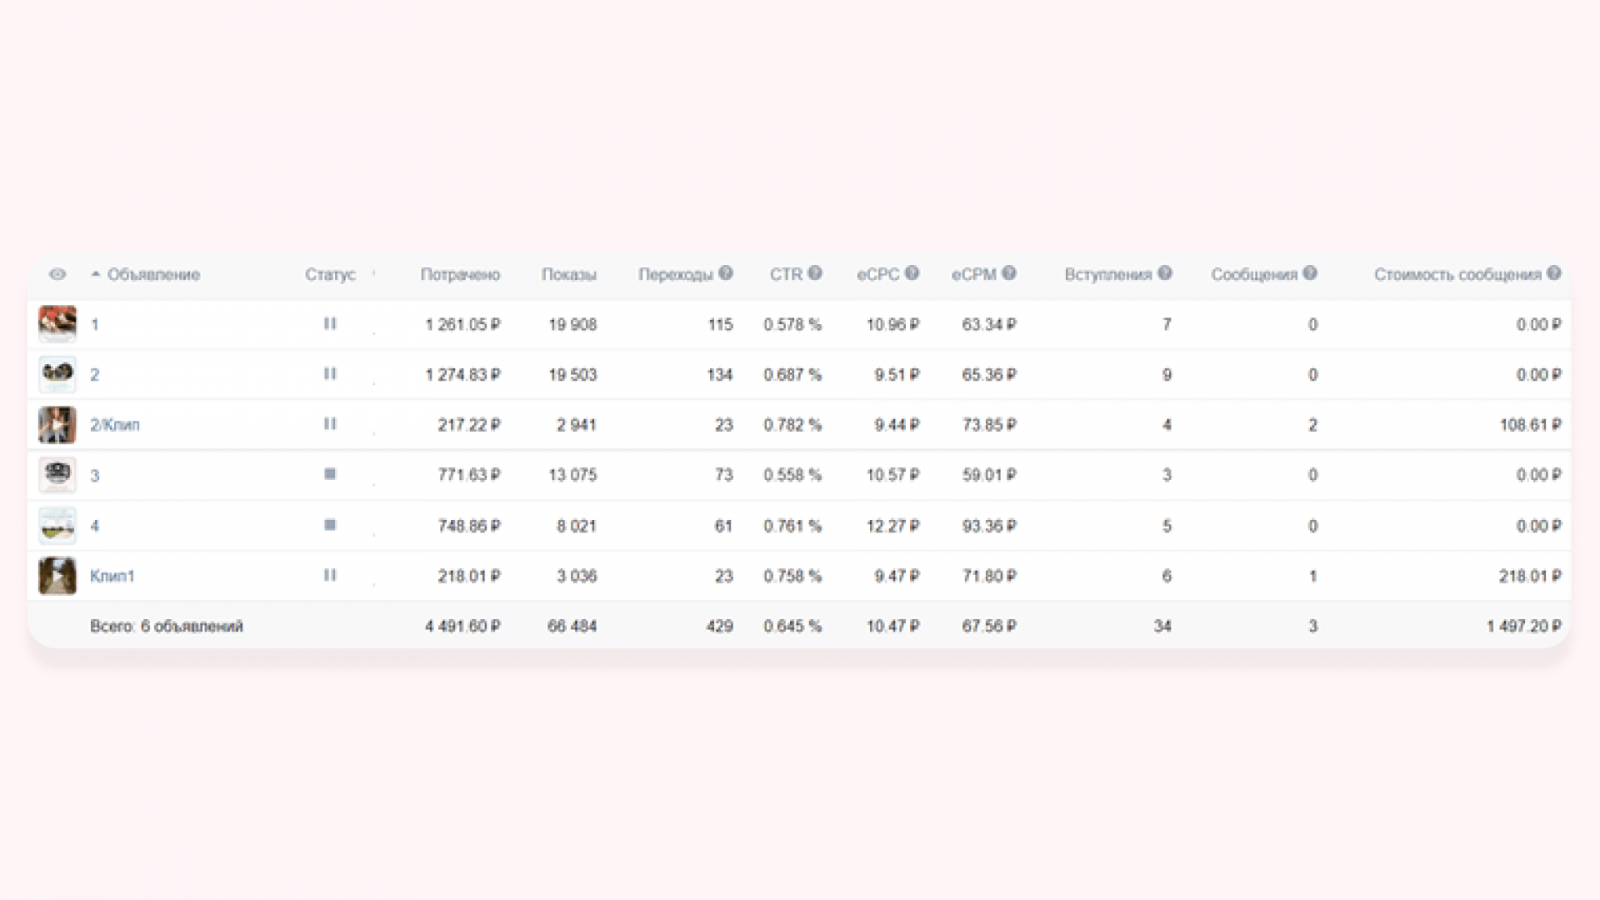Click the help icon next to Сообщения
The height and width of the screenshot is (900, 1600).
pyautogui.click(x=1310, y=273)
